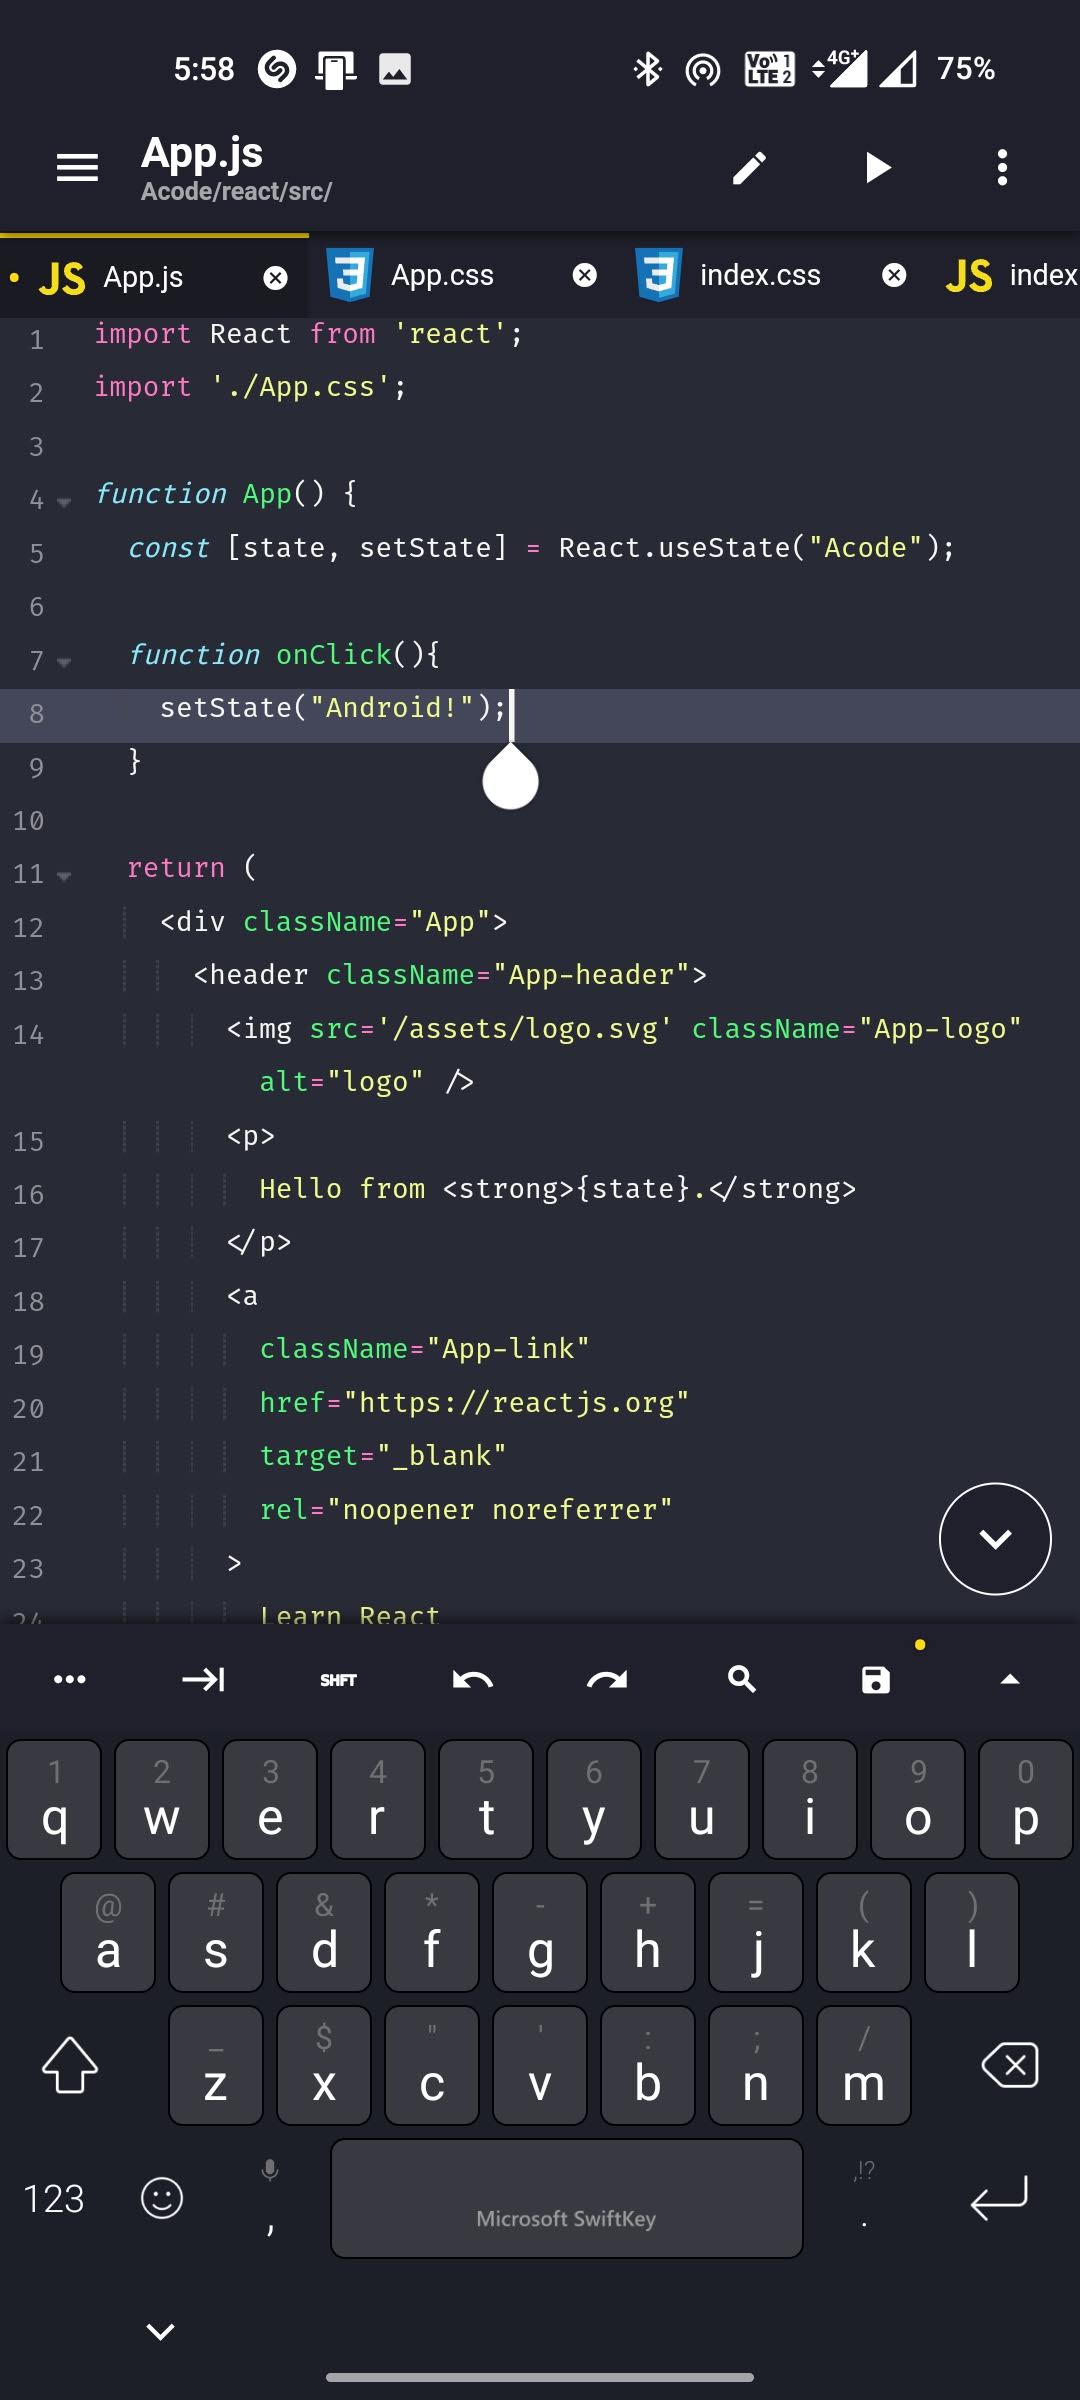Image resolution: width=1080 pixels, height=2400 pixels.
Task: Undo the last edit
Action: [x=472, y=1680]
